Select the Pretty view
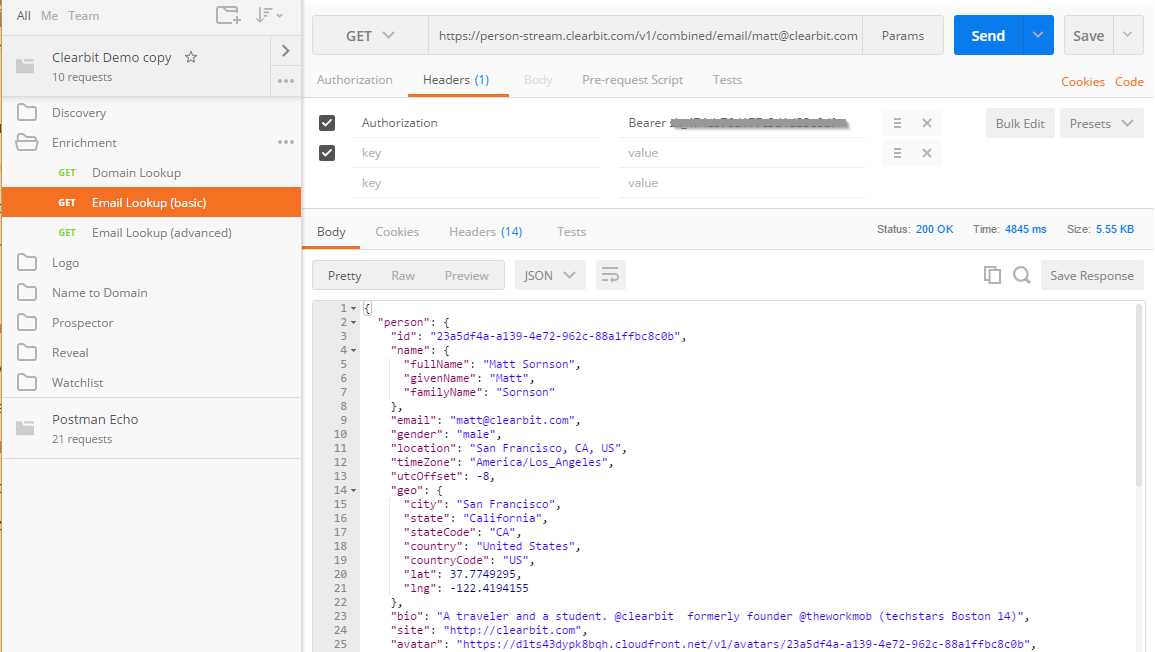The height and width of the screenshot is (652, 1155). coord(344,276)
